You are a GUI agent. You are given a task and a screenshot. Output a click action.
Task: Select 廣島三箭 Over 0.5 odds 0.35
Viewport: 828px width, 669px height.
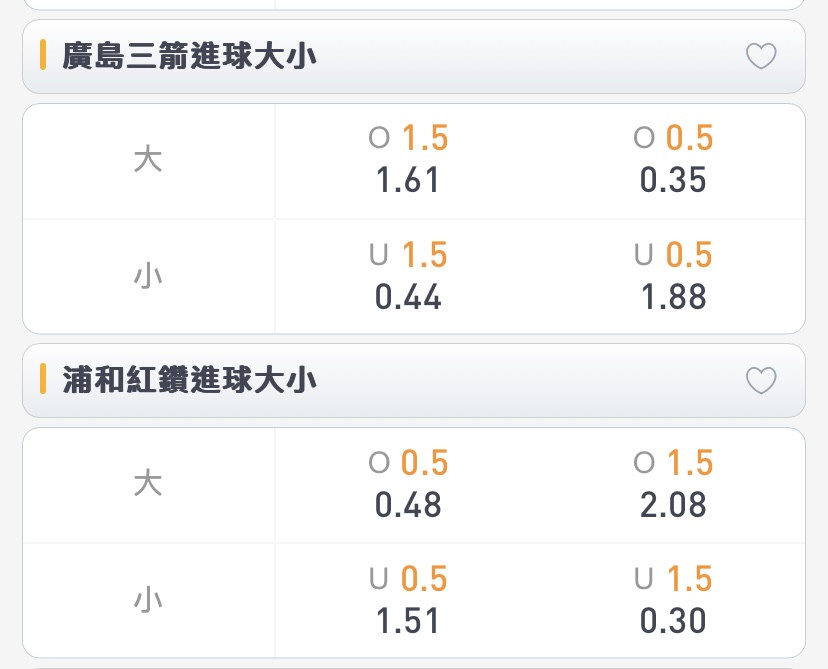(x=673, y=158)
